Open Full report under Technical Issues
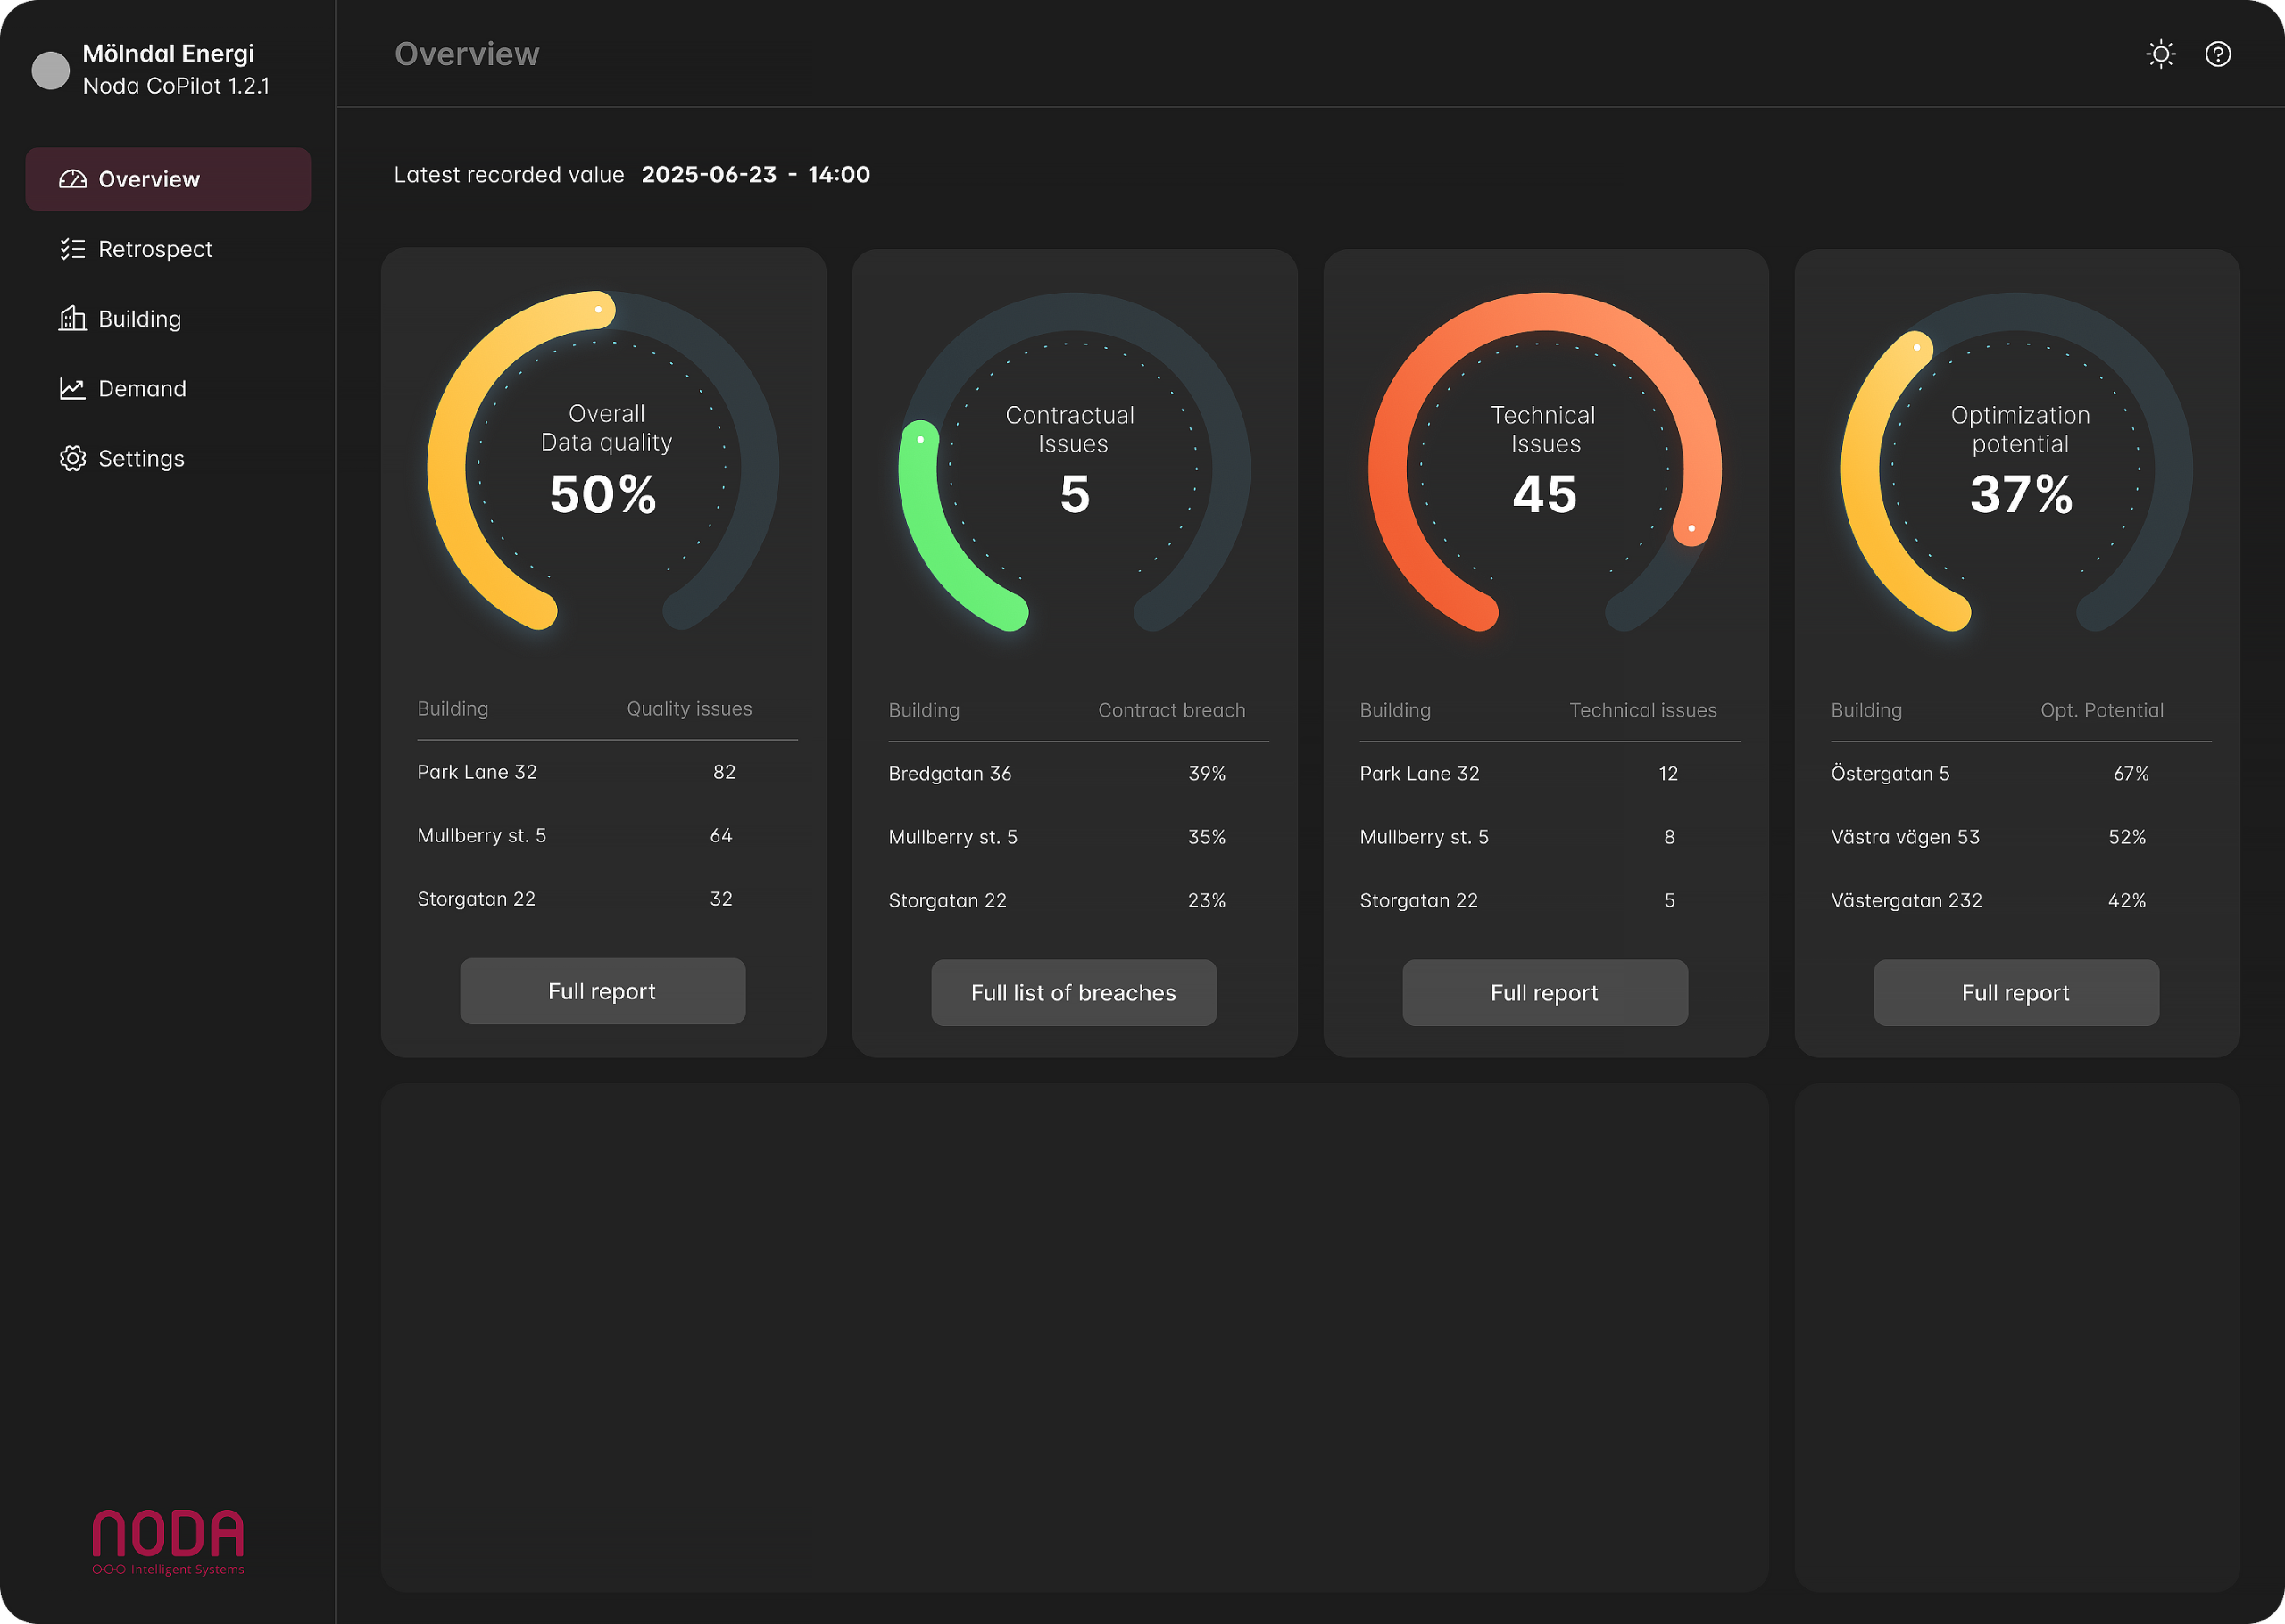Viewport: 2285px width, 1624px height. 1544,993
